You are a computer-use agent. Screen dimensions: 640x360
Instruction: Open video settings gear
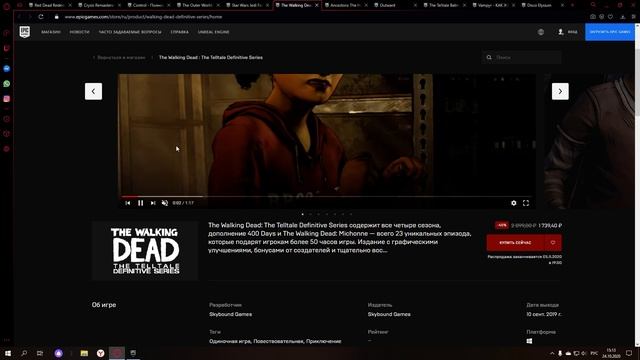[x=513, y=203]
